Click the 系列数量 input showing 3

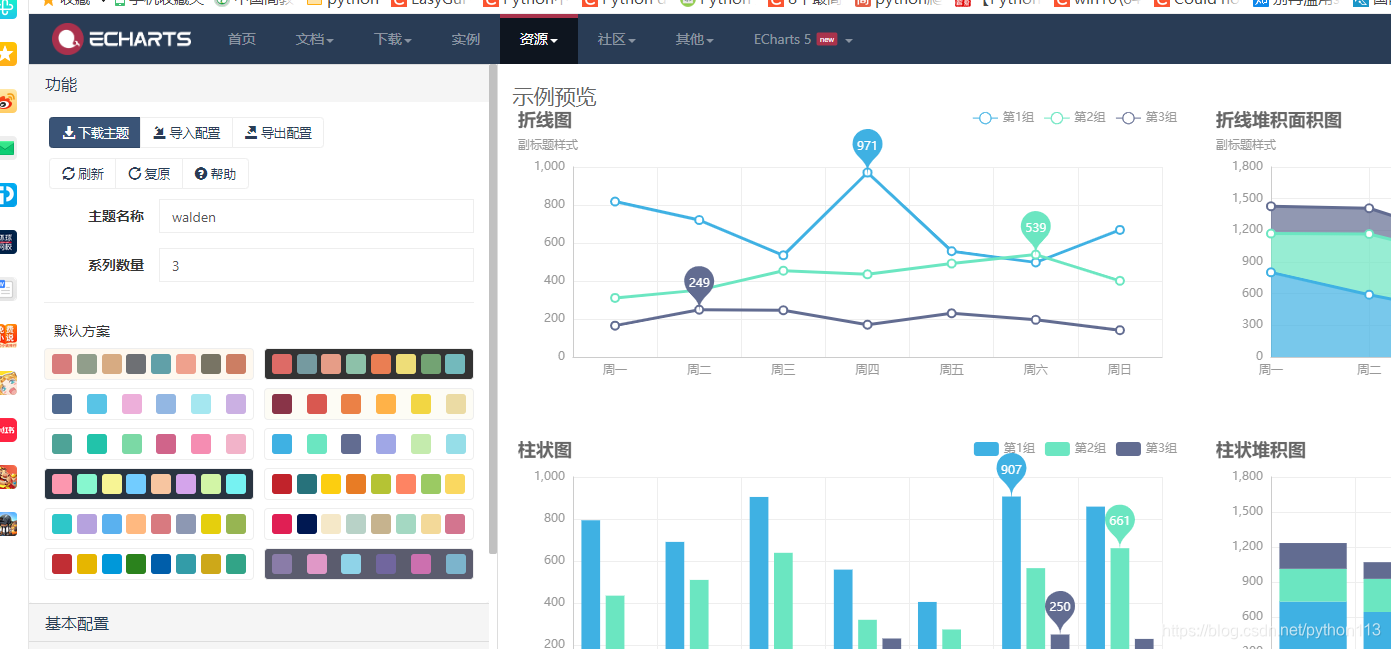pos(316,266)
